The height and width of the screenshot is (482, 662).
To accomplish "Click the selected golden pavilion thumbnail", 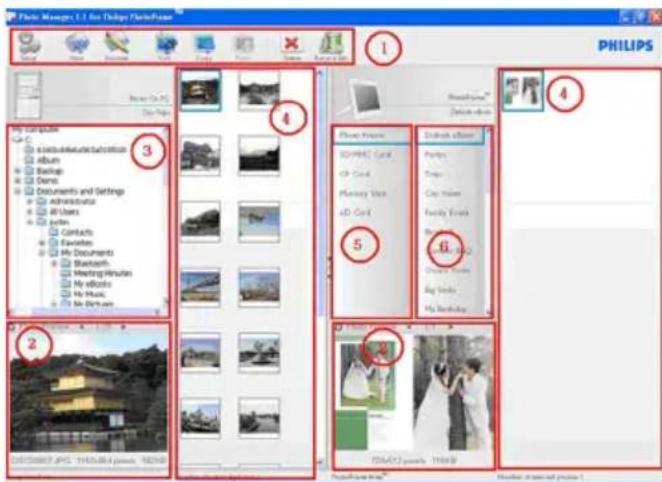I will click(x=201, y=91).
